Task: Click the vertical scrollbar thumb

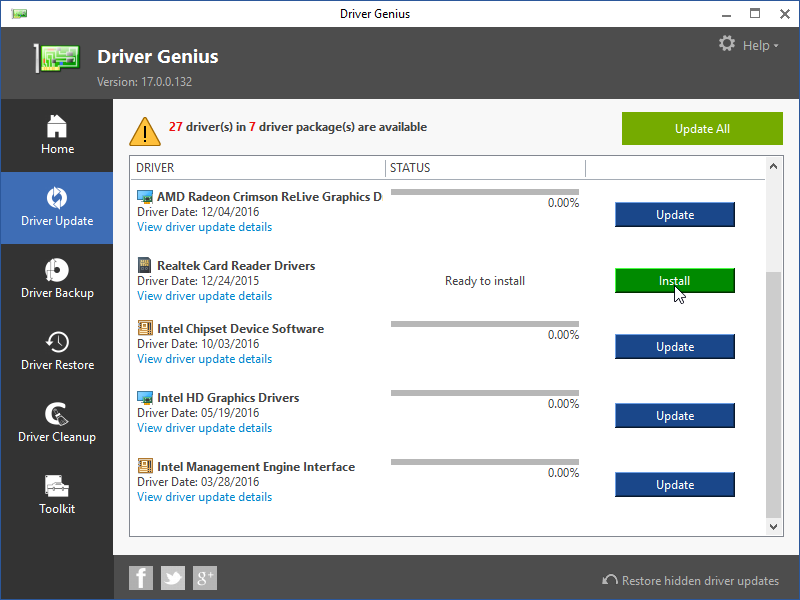Action: point(773,394)
